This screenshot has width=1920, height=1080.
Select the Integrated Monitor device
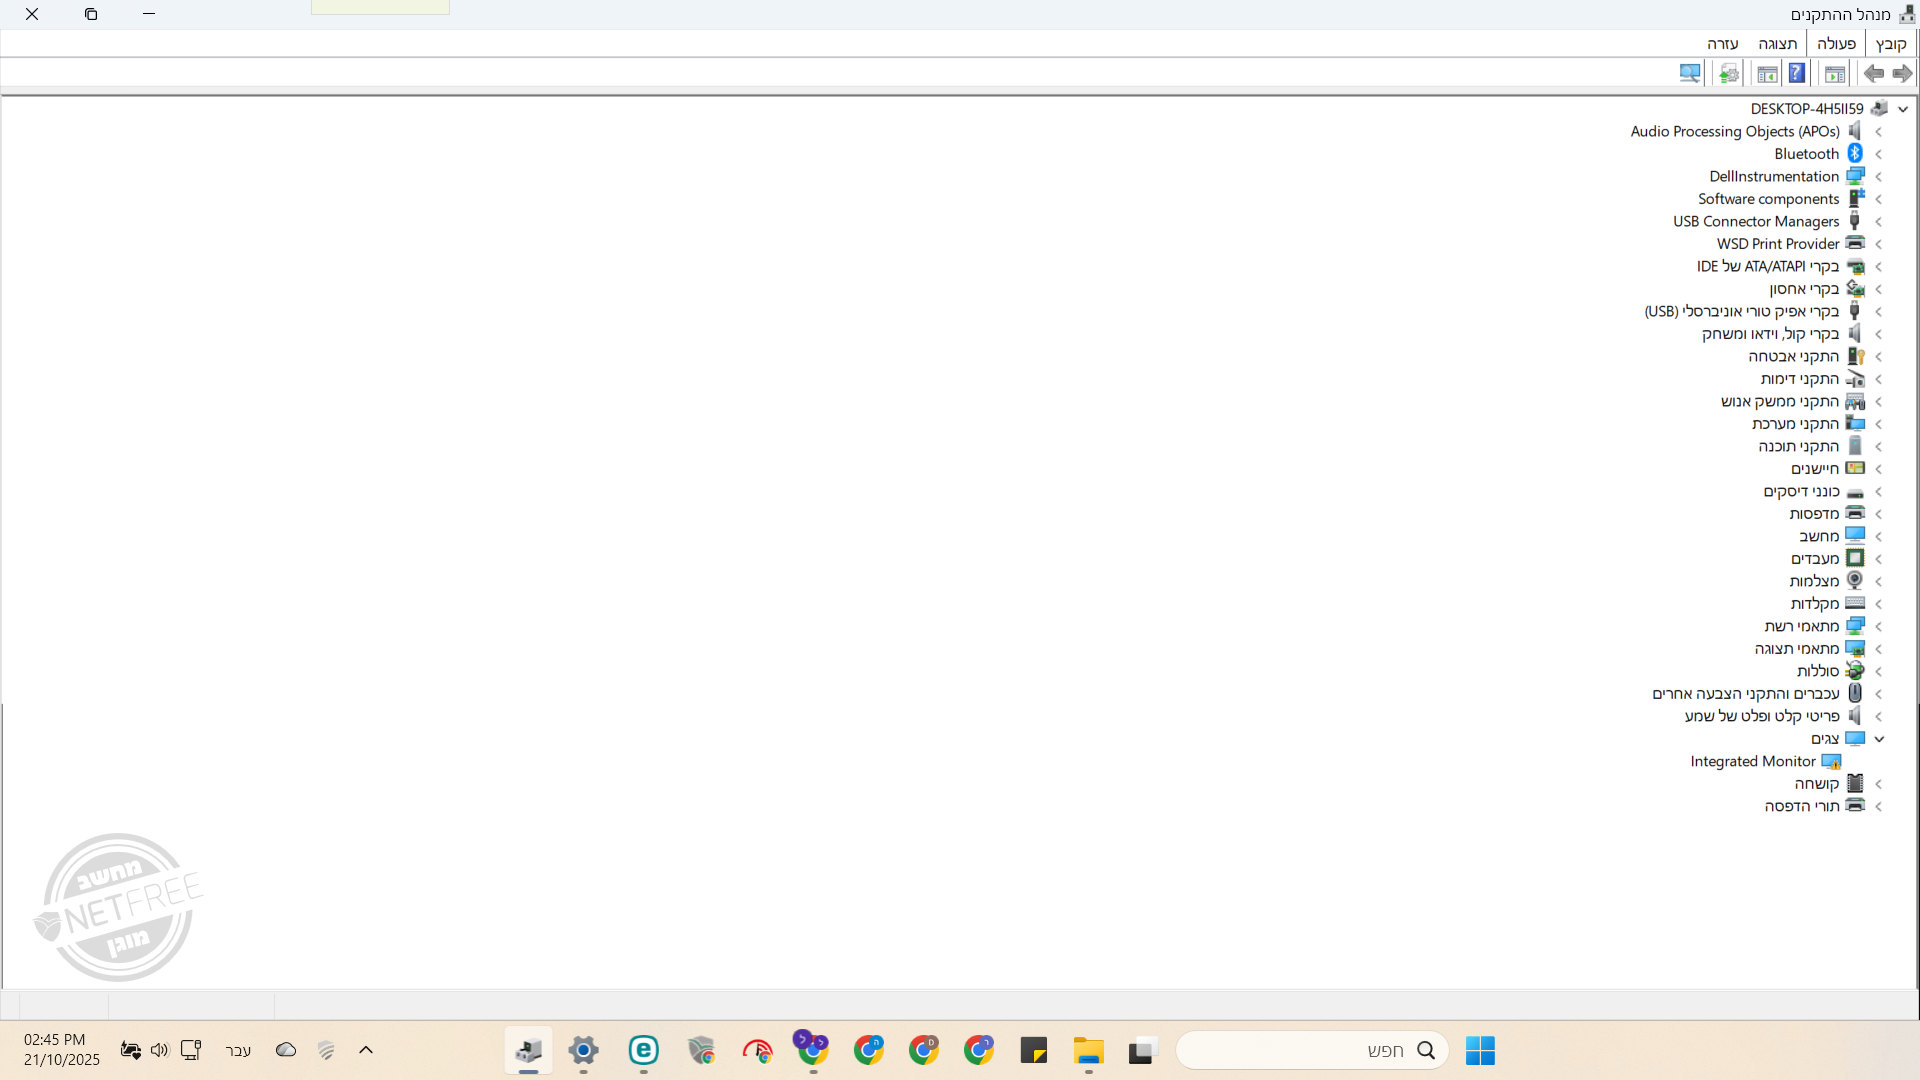[x=1752, y=762]
